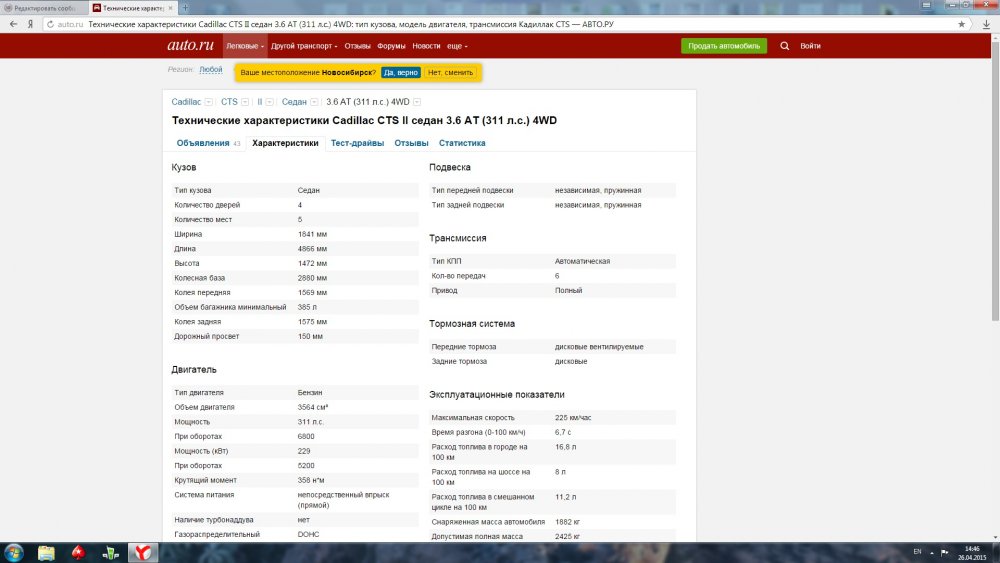Click the Любой region link
Screen dimensions: 1000x563
coord(211,70)
